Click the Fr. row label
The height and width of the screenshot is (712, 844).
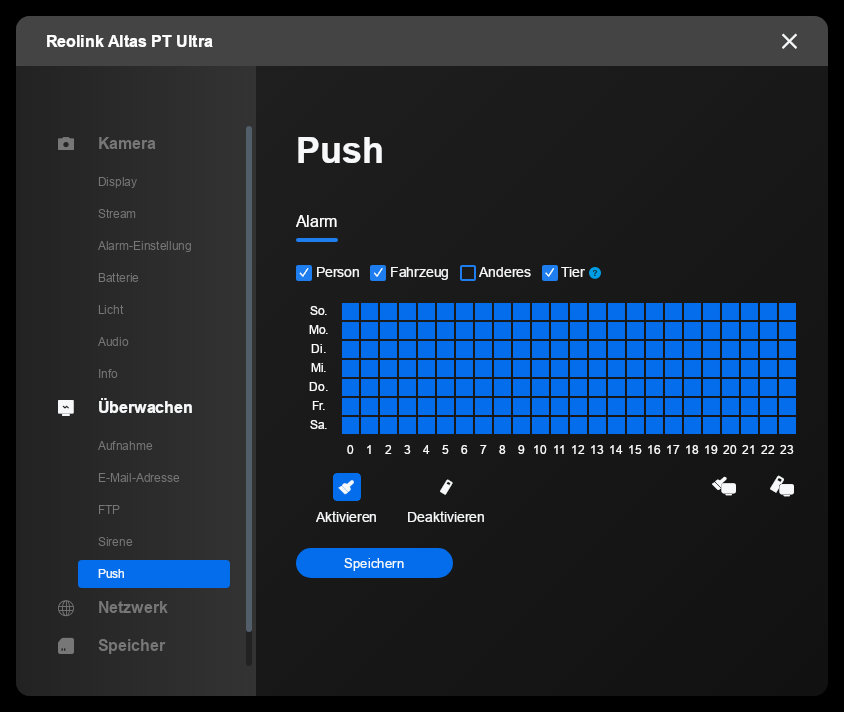click(x=319, y=406)
